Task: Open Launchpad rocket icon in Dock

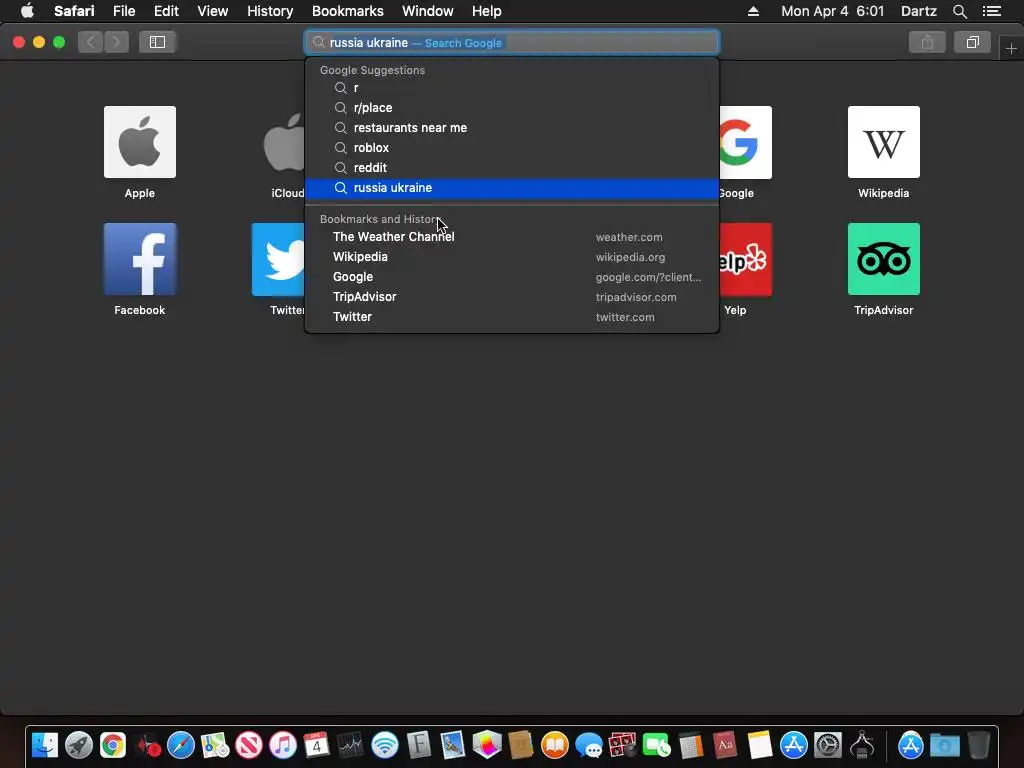Action: click(x=79, y=745)
